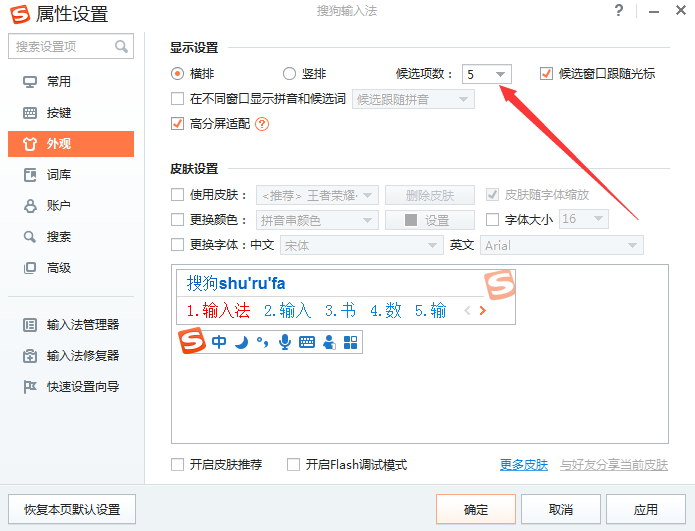Click the user account icon in preview toolbar
Image resolution: width=695 pixels, height=531 pixels.
coord(329,342)
